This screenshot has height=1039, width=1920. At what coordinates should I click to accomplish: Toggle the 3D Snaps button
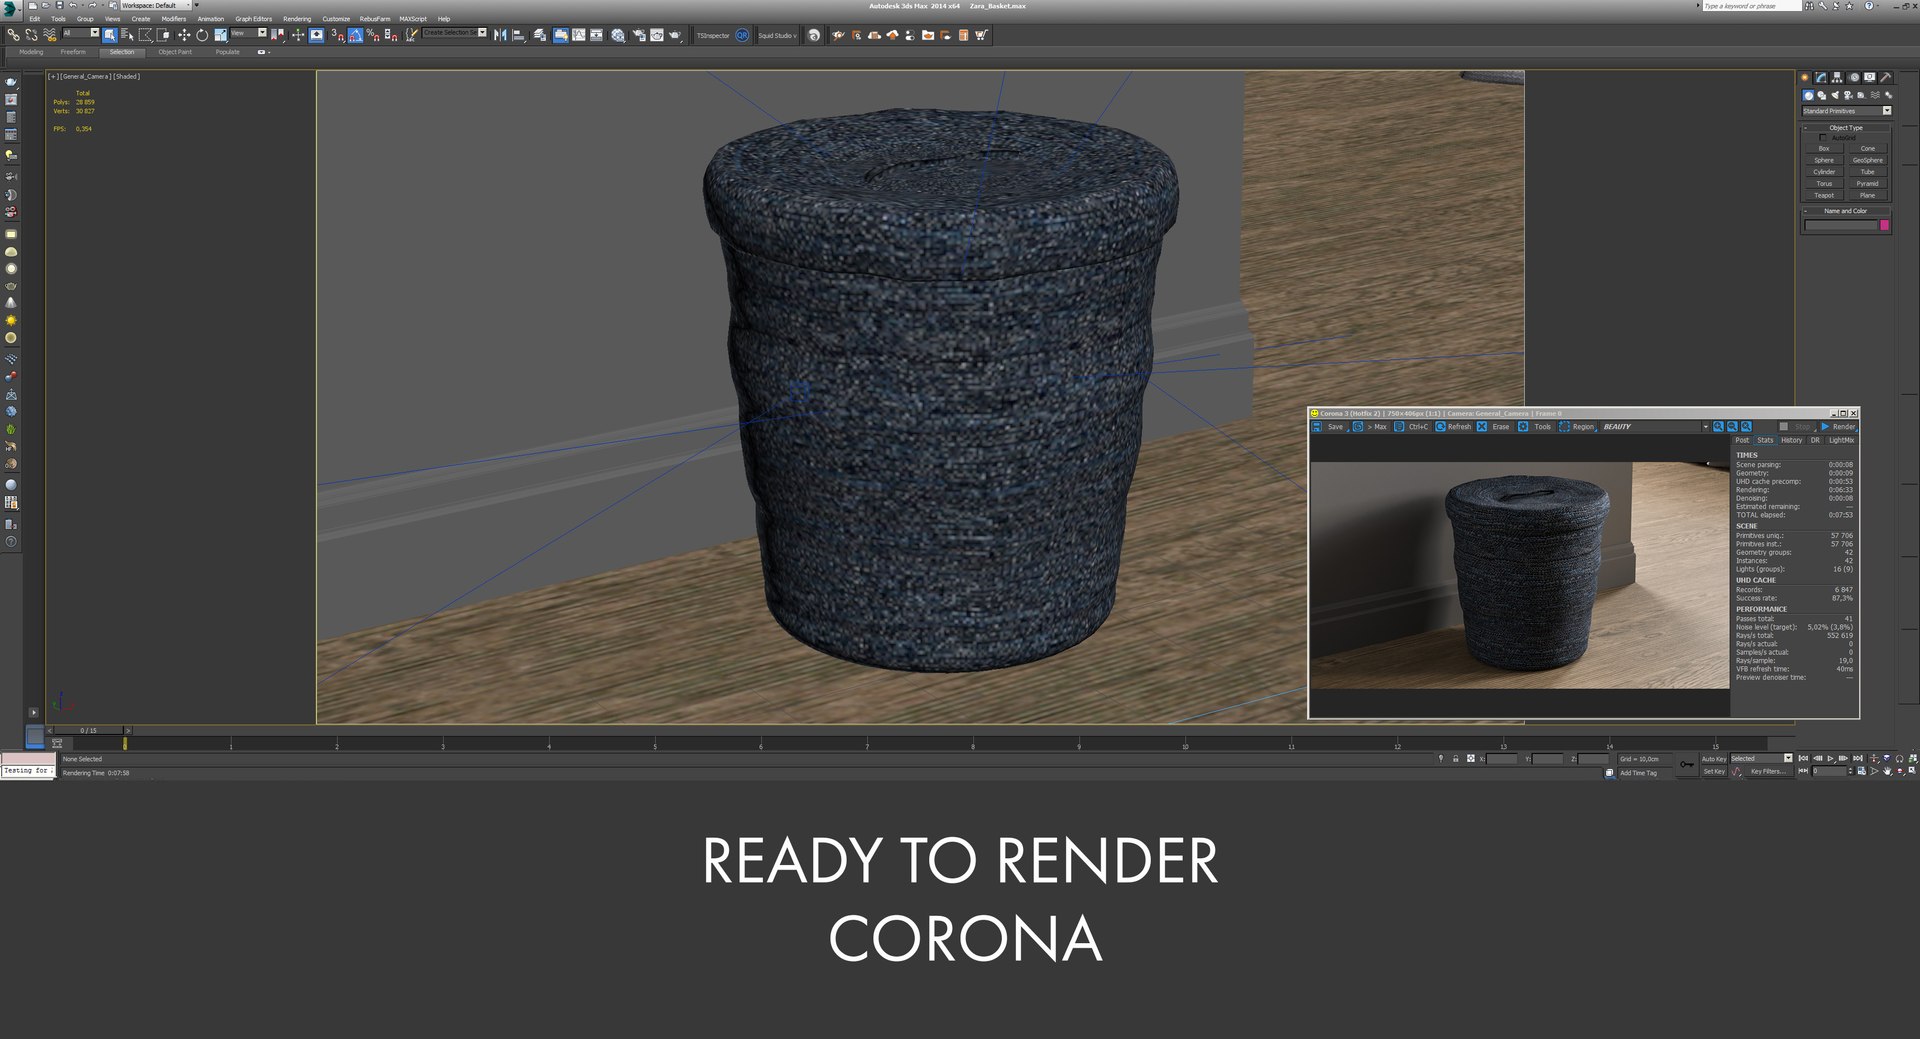coord(337,35)
